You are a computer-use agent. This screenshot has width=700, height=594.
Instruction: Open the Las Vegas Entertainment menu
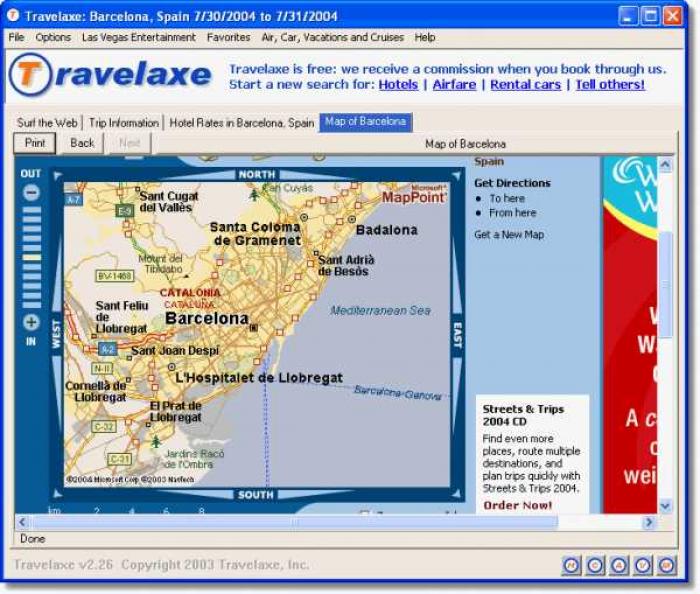point(139,37)
